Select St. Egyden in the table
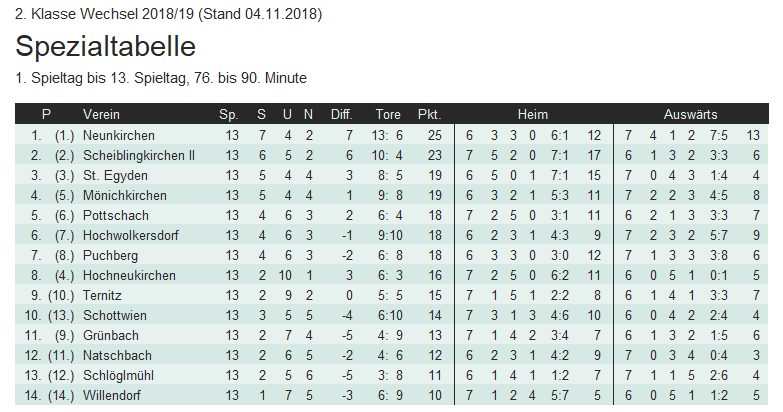783x412 pixels. (x=111, y=175)
